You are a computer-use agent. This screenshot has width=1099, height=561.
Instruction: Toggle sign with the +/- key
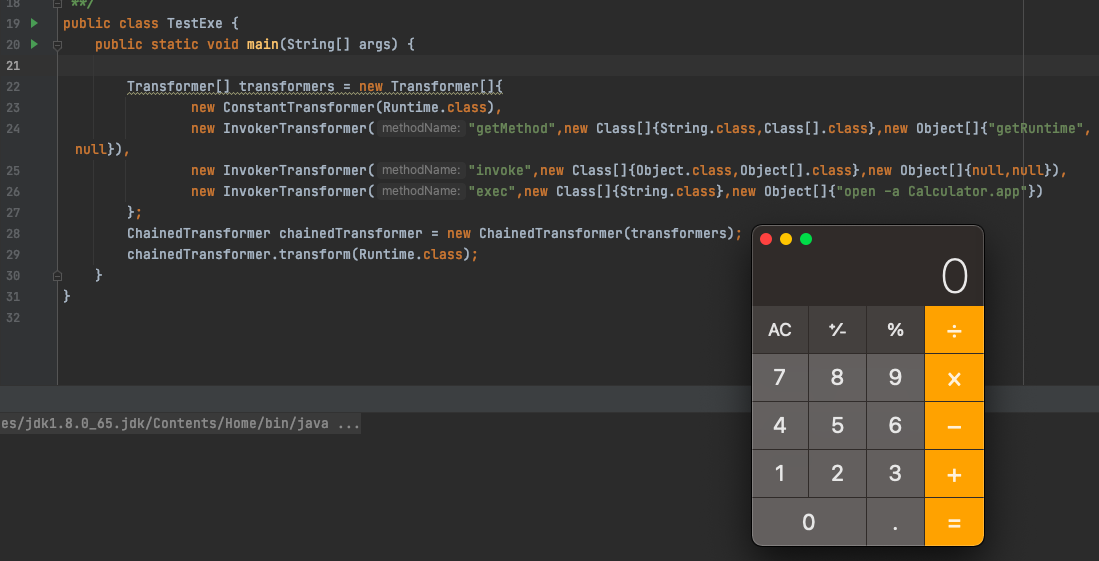point(837,330)
